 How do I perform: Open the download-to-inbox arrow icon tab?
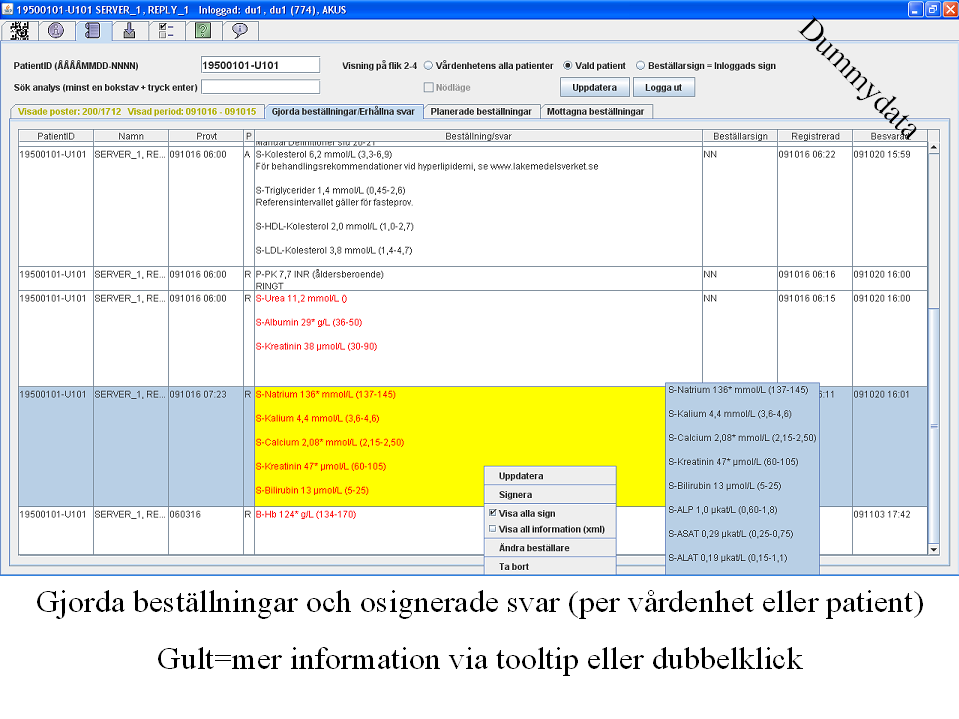130,31
